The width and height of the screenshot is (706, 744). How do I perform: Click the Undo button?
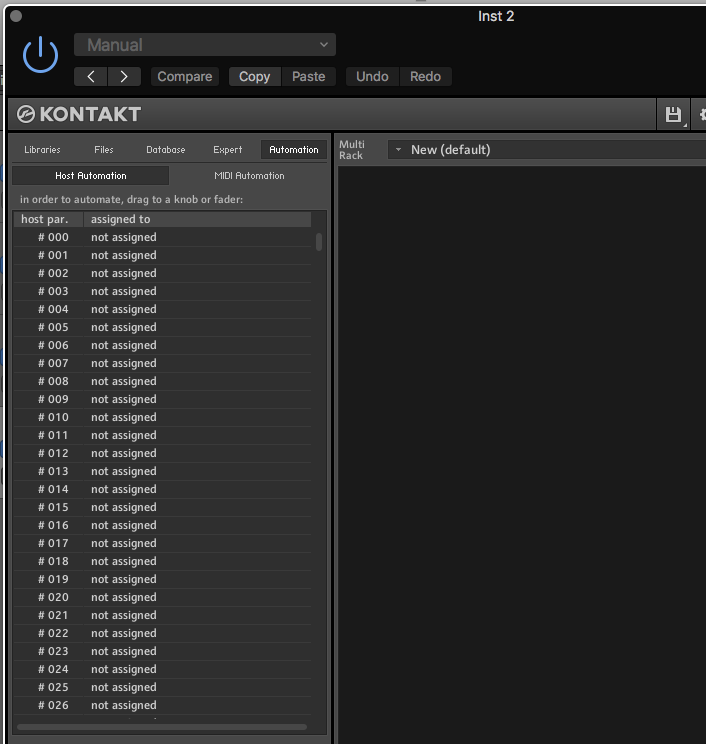[372, 76]
